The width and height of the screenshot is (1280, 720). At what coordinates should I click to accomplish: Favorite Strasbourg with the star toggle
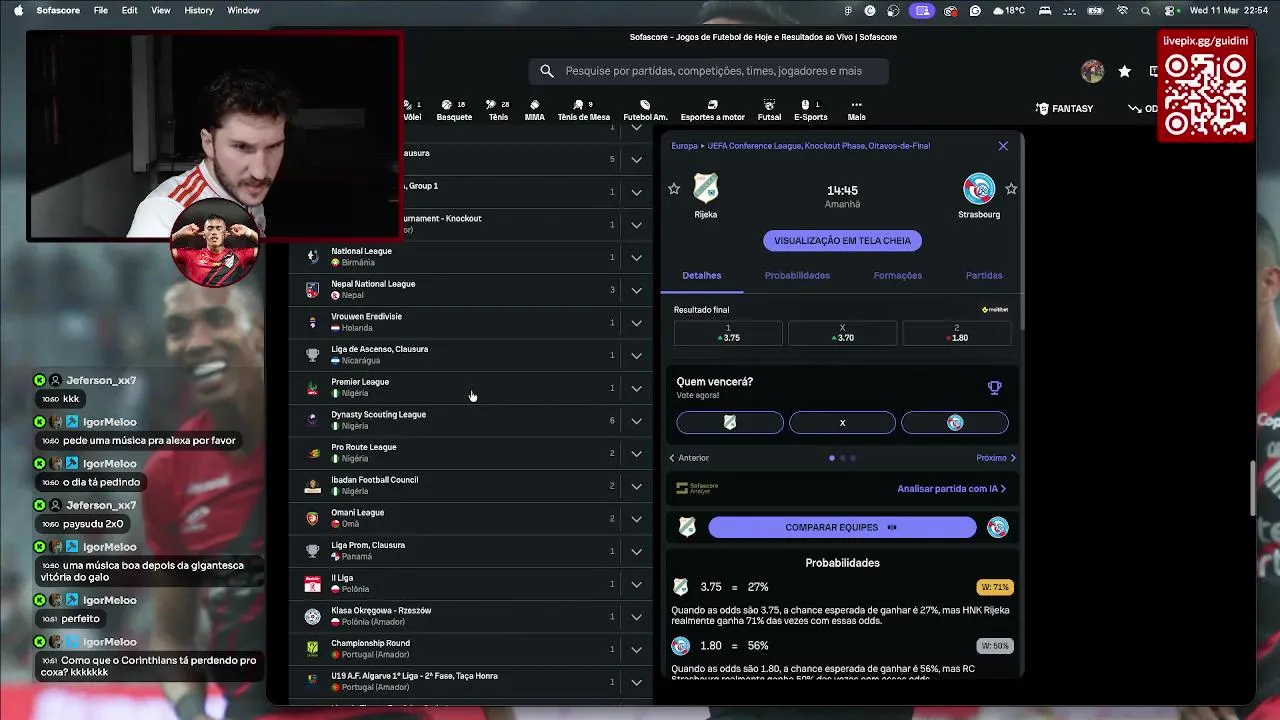point(1011,189)
